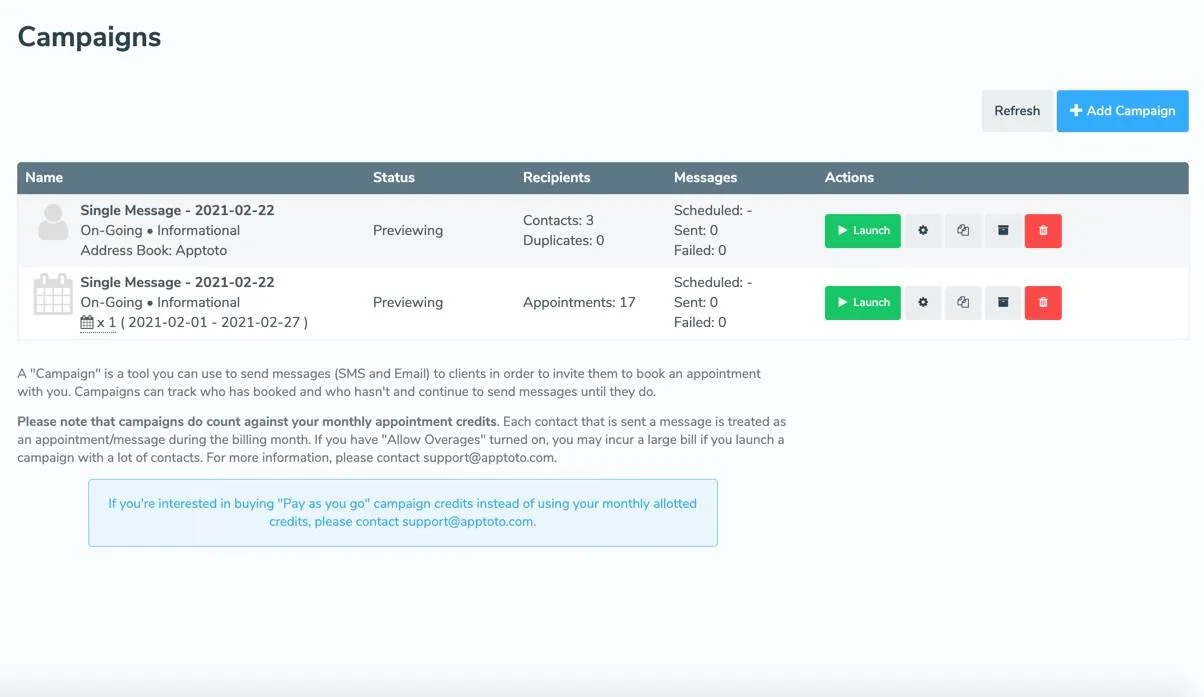1204x697 pixels.
Task: Click the Messages column header
Action: [x=705, y=177]
